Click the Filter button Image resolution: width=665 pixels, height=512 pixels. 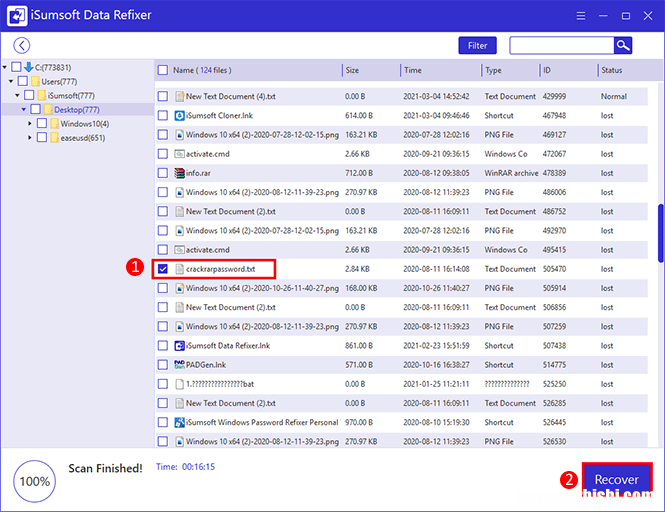click(478, 45)
